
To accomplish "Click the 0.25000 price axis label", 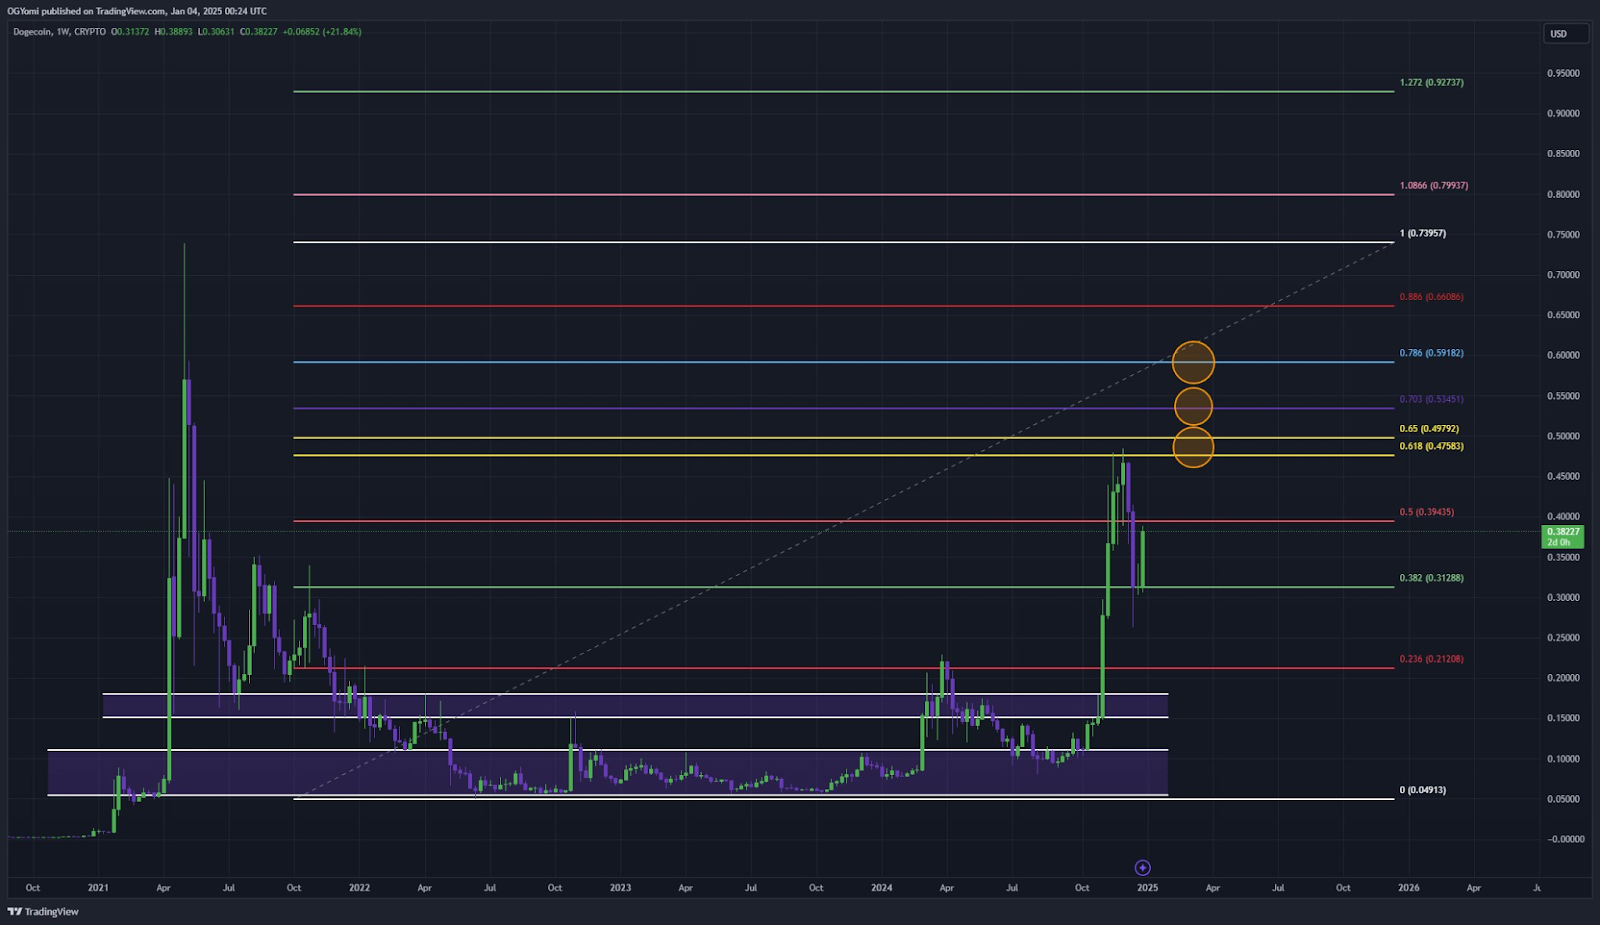I will click(x=1564, y=638).
